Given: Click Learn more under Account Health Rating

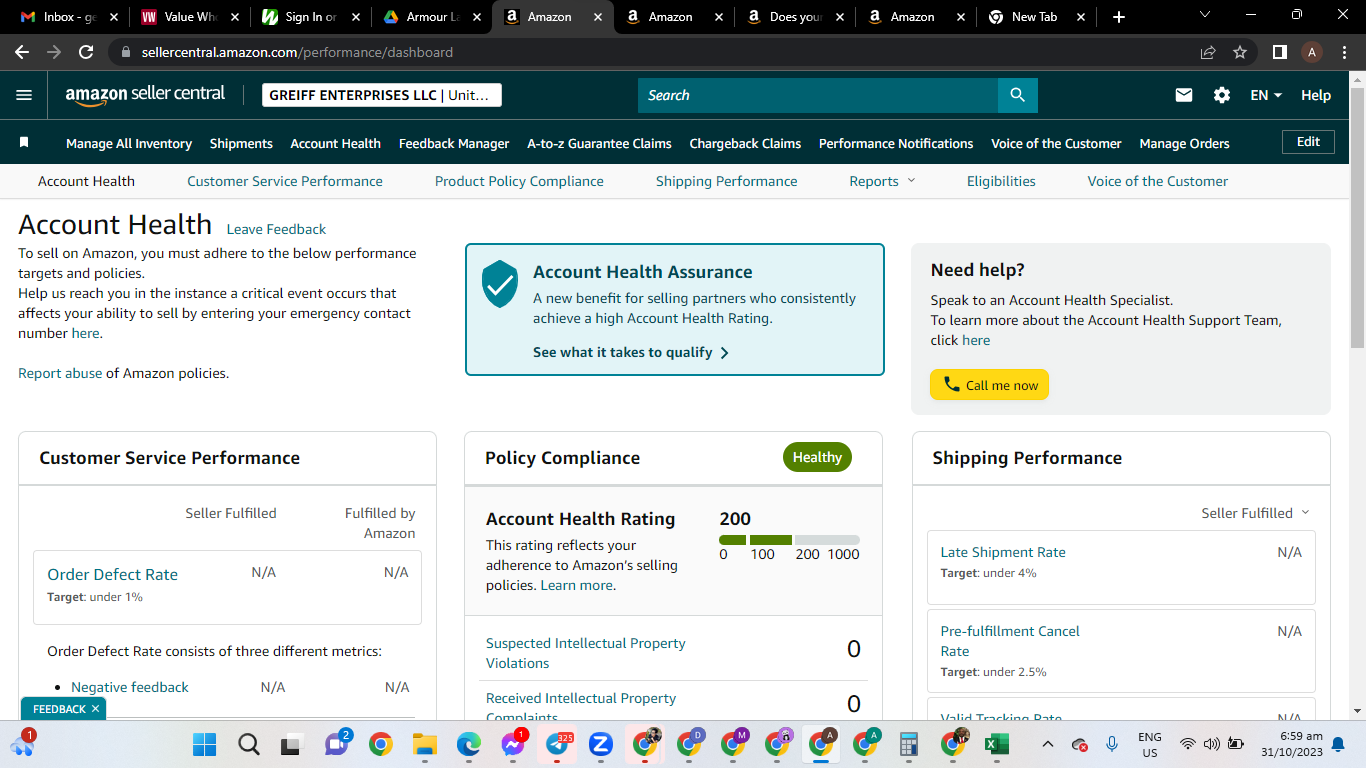Looking at the screenshot, I should pos(576,585).
